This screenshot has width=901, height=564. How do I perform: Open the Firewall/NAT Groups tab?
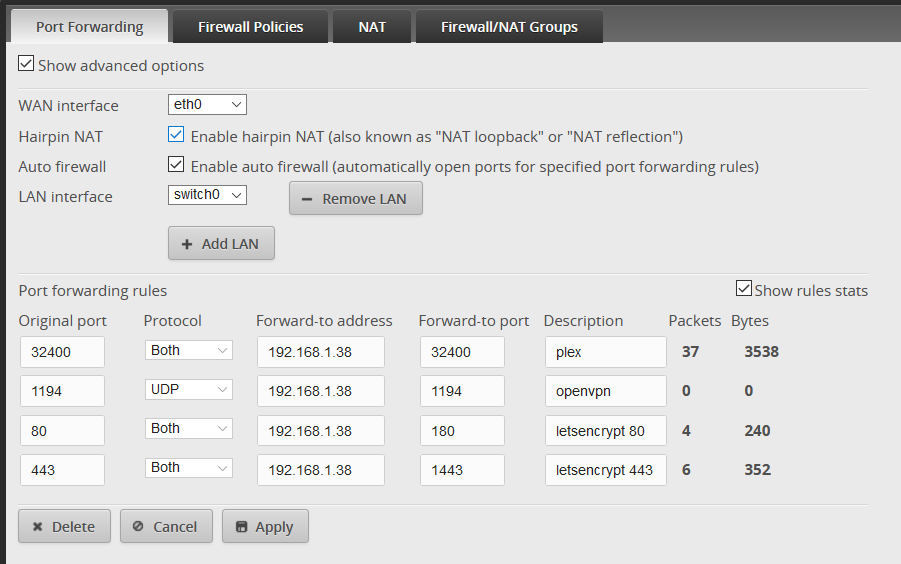tap(509, 26)
